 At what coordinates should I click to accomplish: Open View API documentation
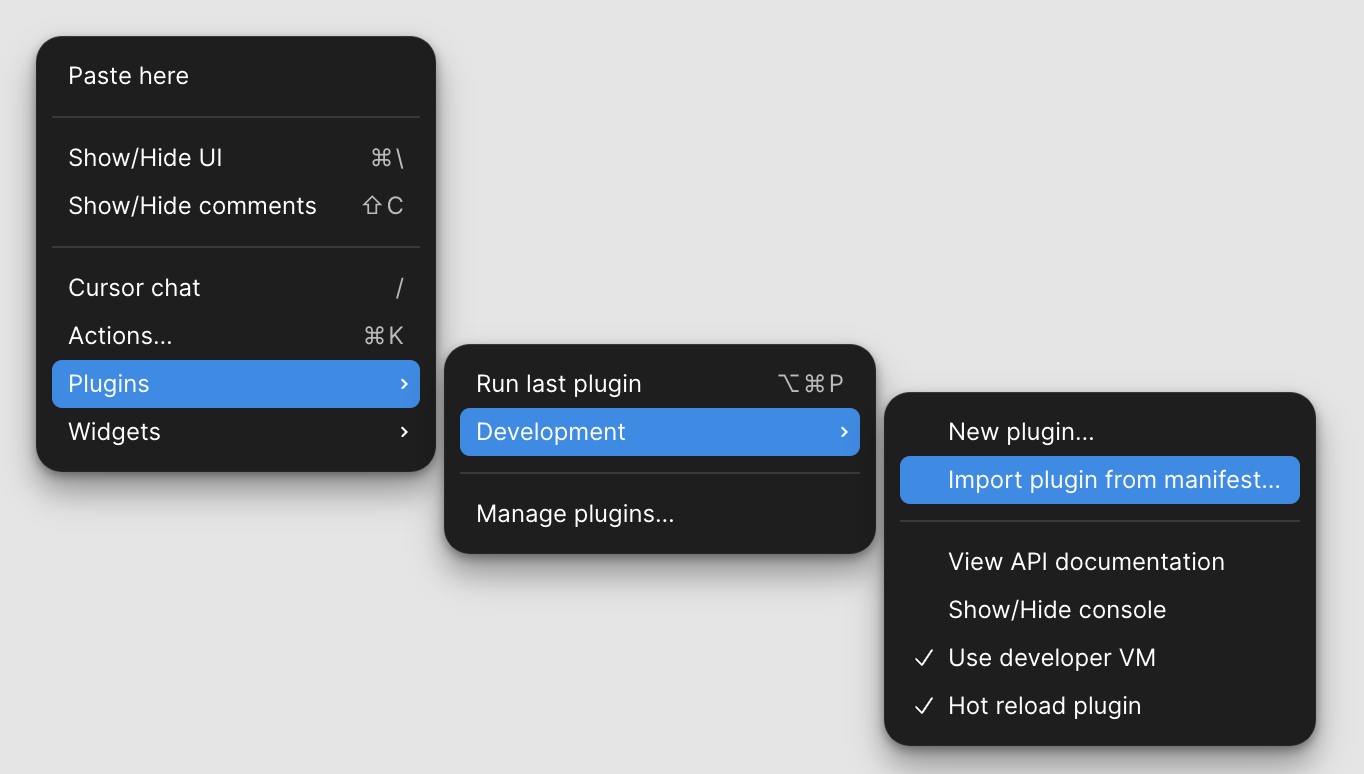(1086, 562)
